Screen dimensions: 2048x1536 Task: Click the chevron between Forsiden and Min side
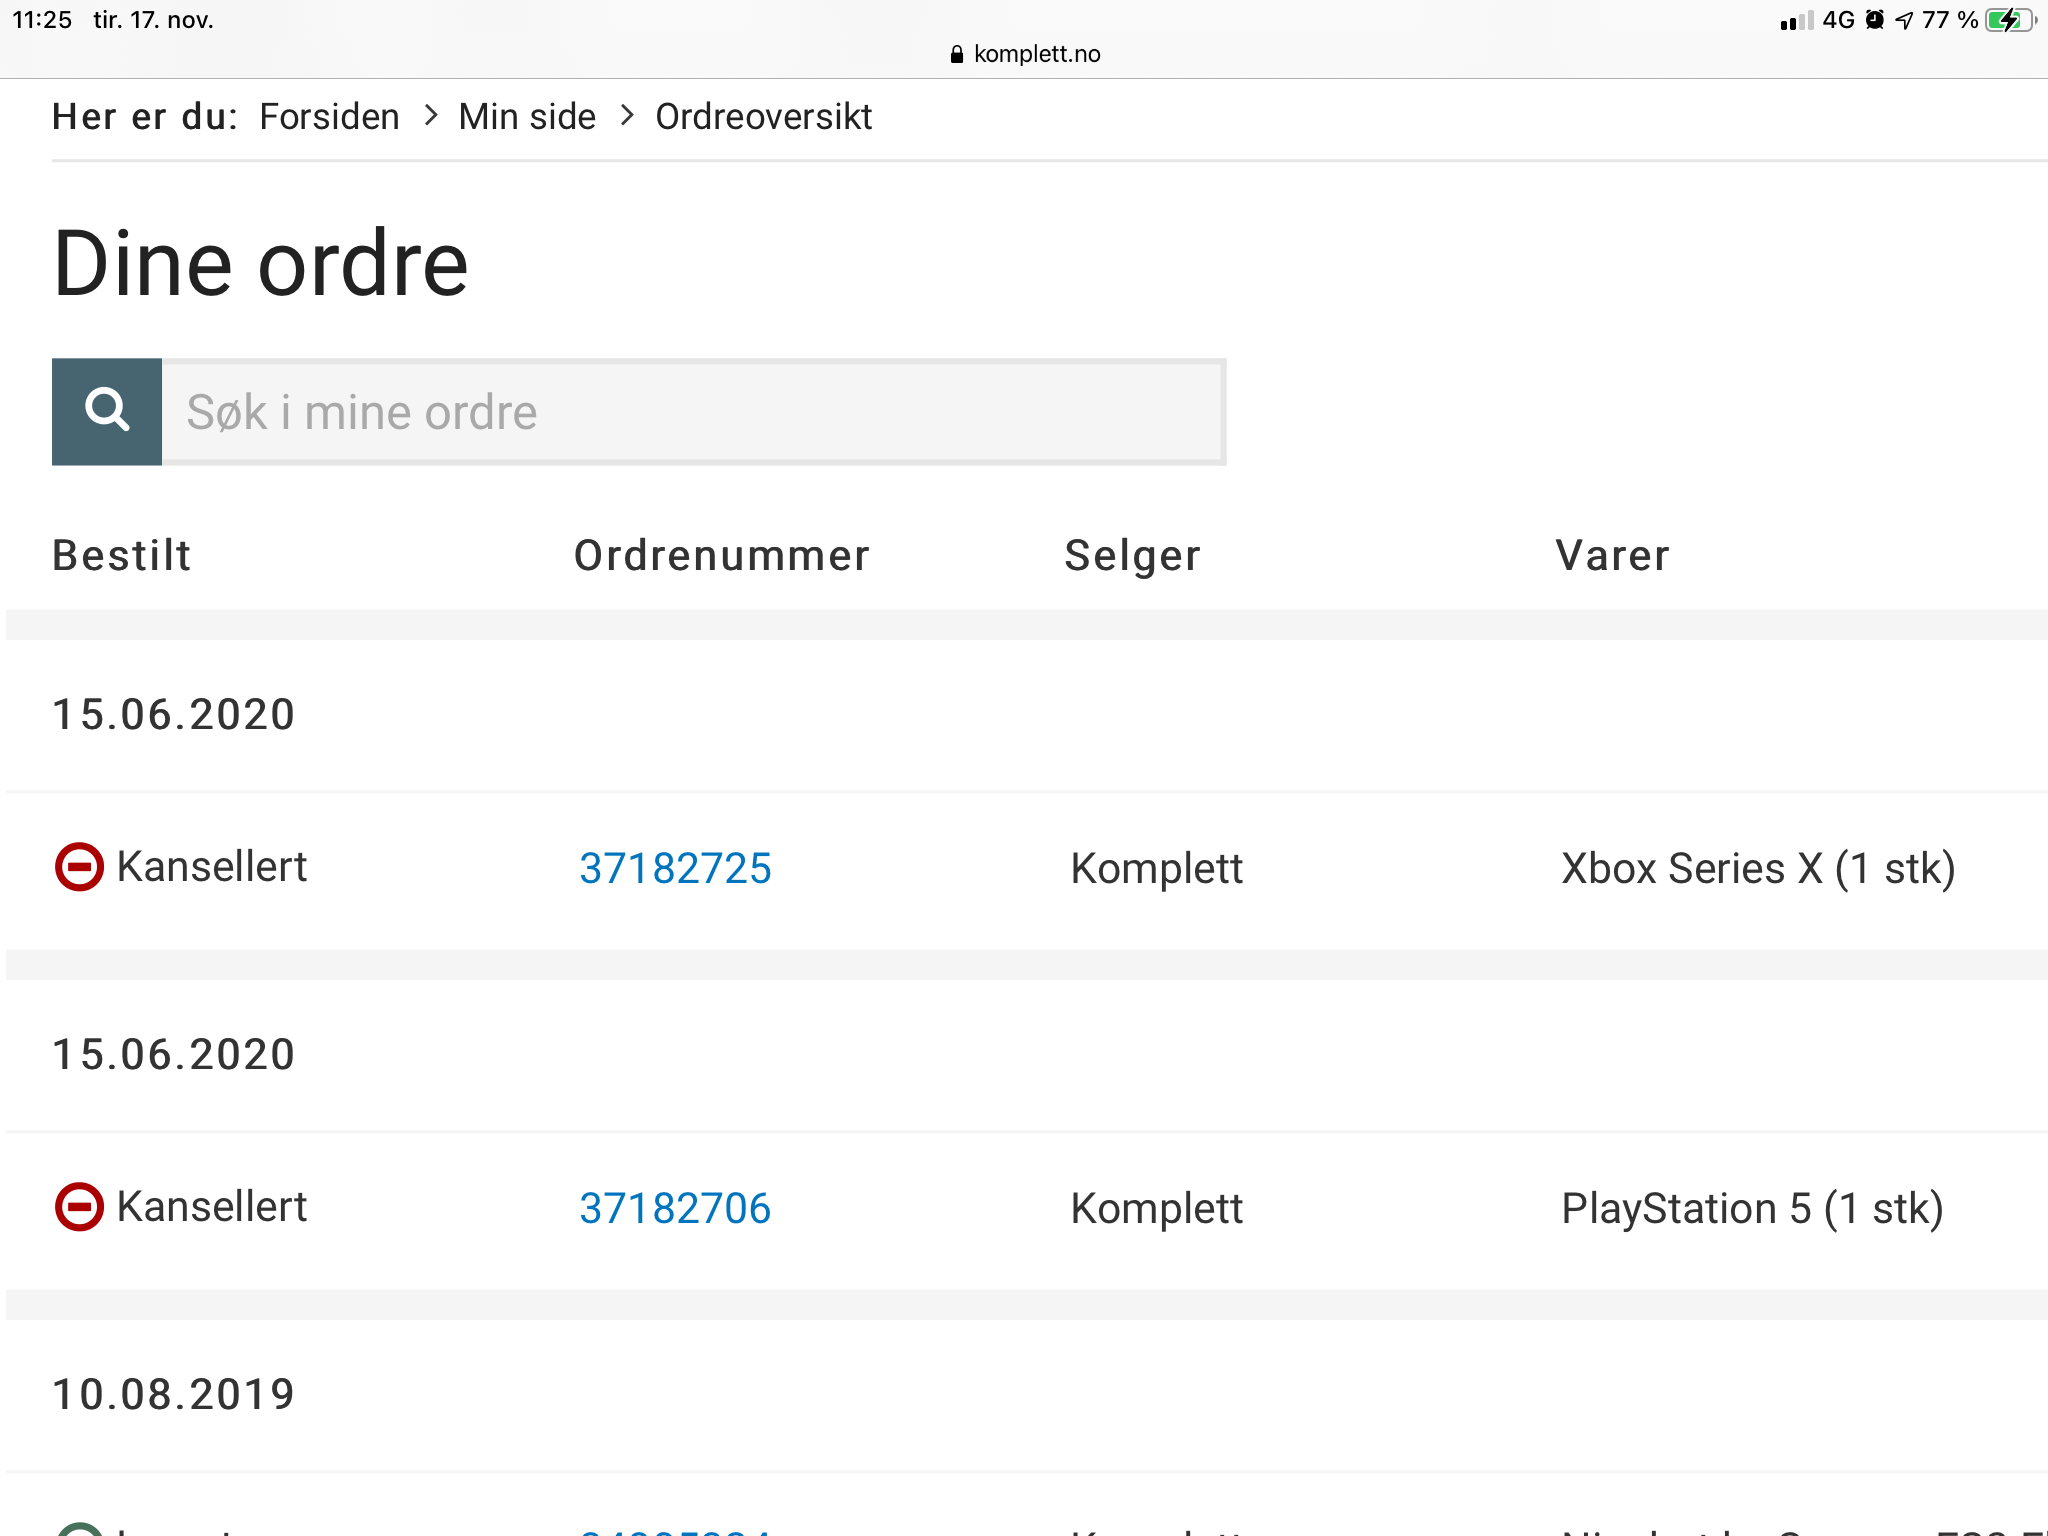point(431,116)
